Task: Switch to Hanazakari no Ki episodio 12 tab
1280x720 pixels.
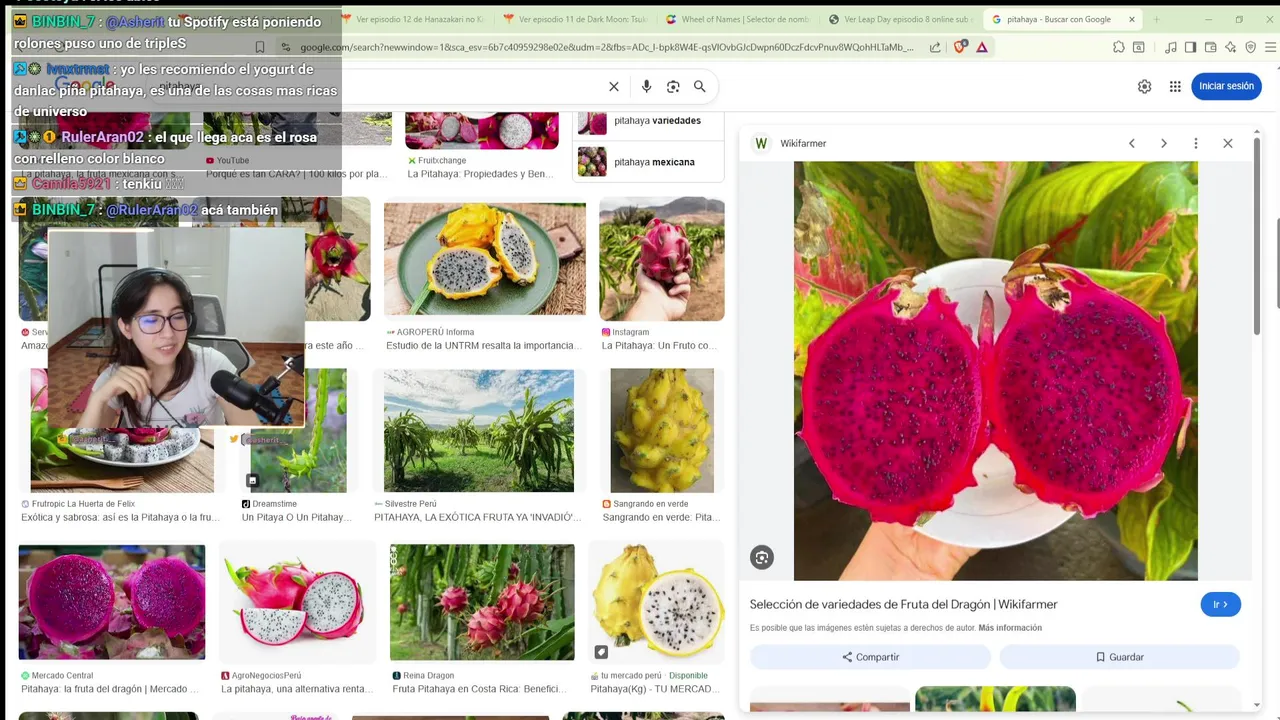Action: 412,19
